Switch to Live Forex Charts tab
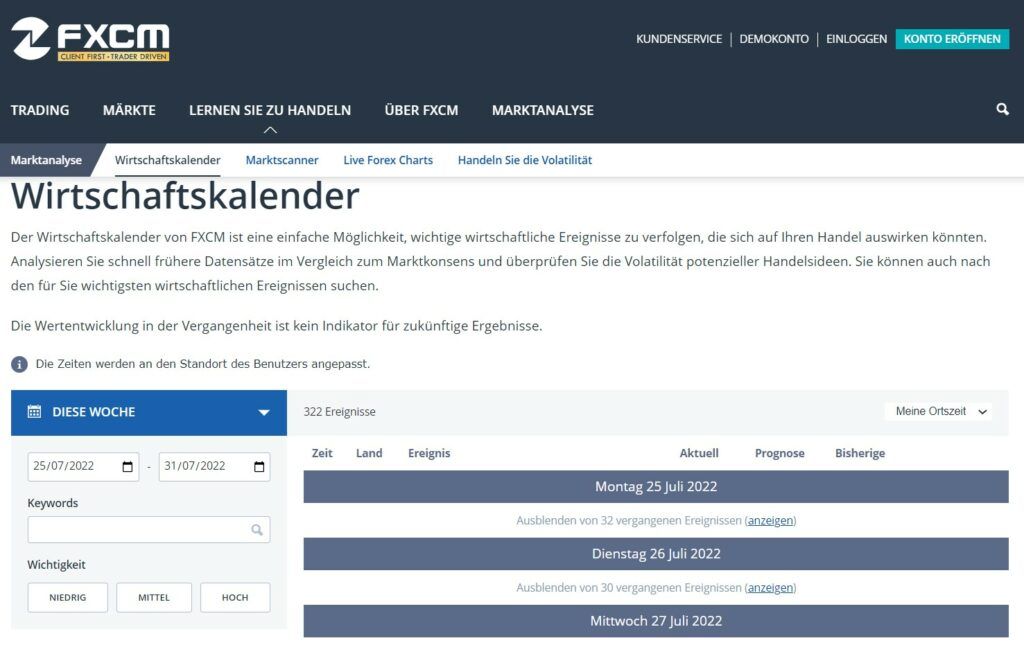1024x645 pixels. pyautogui.click(x=388, y=160)
